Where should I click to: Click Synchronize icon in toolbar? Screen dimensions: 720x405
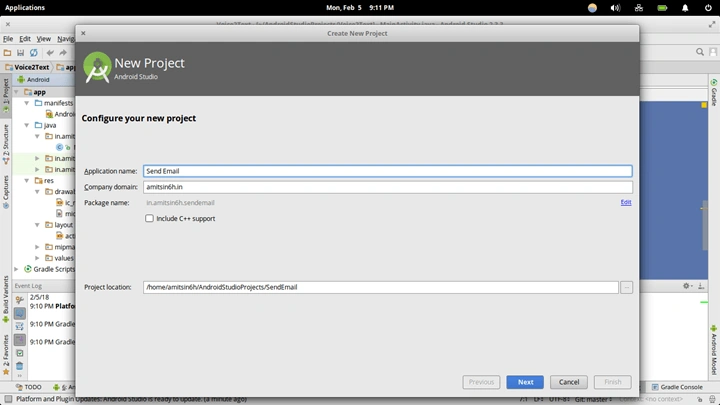coord(34,53)
